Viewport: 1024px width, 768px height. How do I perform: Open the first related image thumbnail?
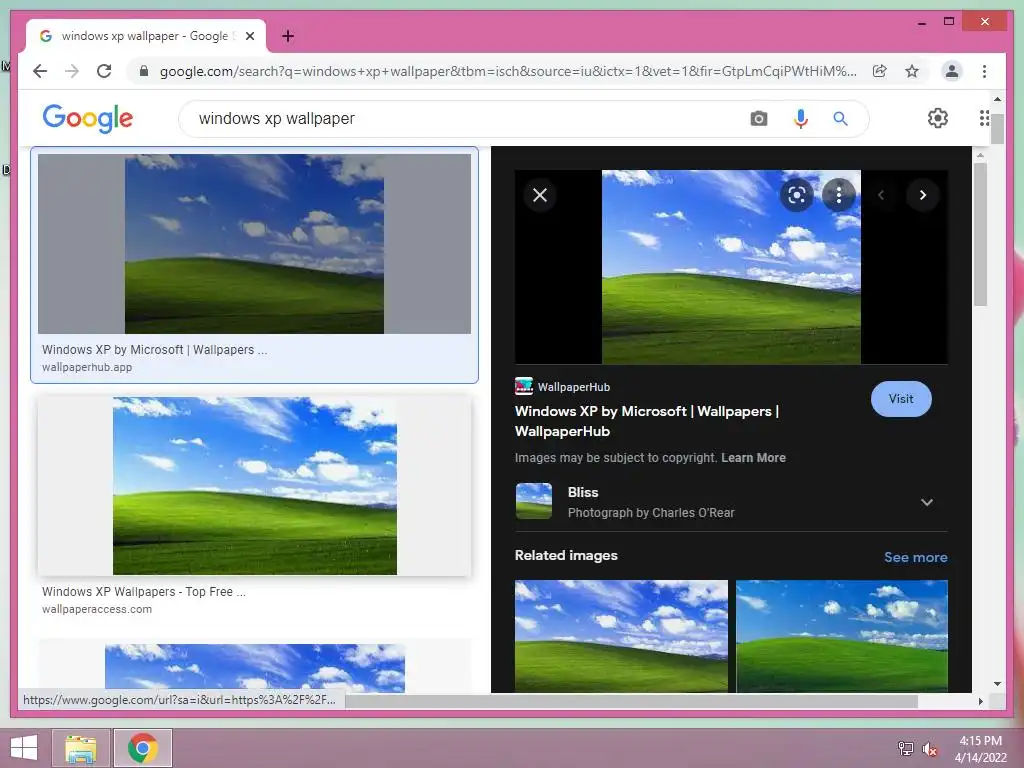point(621,635)
